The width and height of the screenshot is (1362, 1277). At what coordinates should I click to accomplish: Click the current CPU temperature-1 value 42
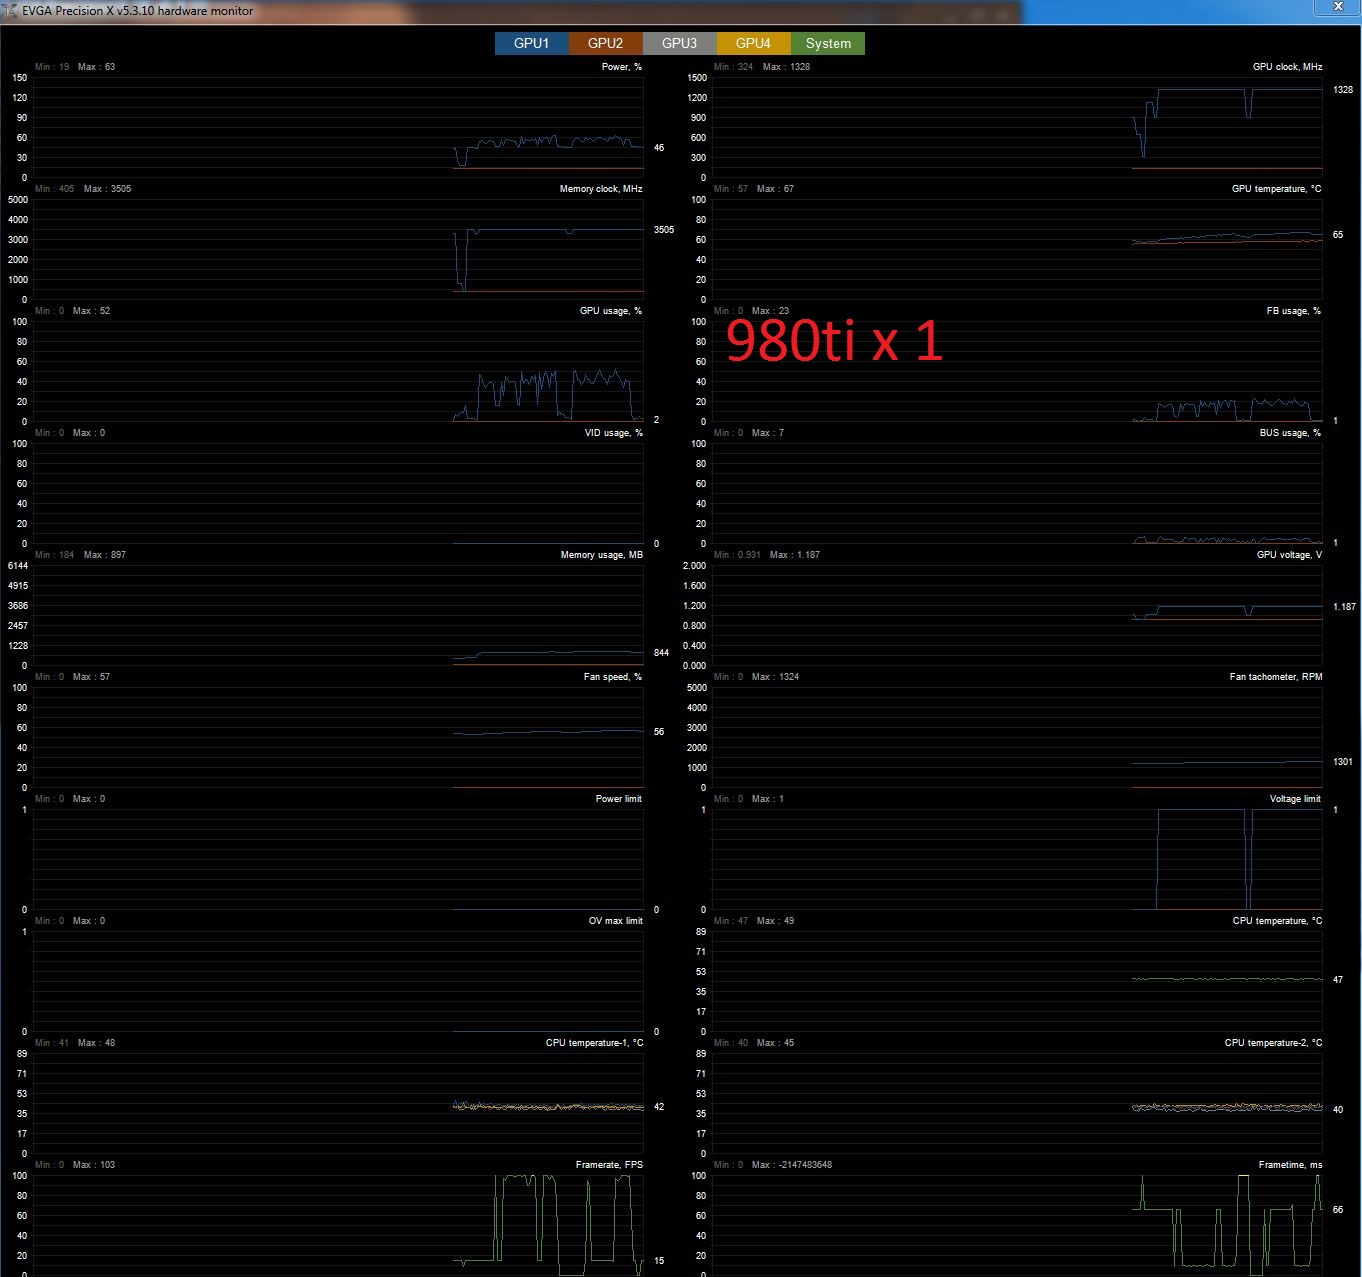click(659, 1107)
